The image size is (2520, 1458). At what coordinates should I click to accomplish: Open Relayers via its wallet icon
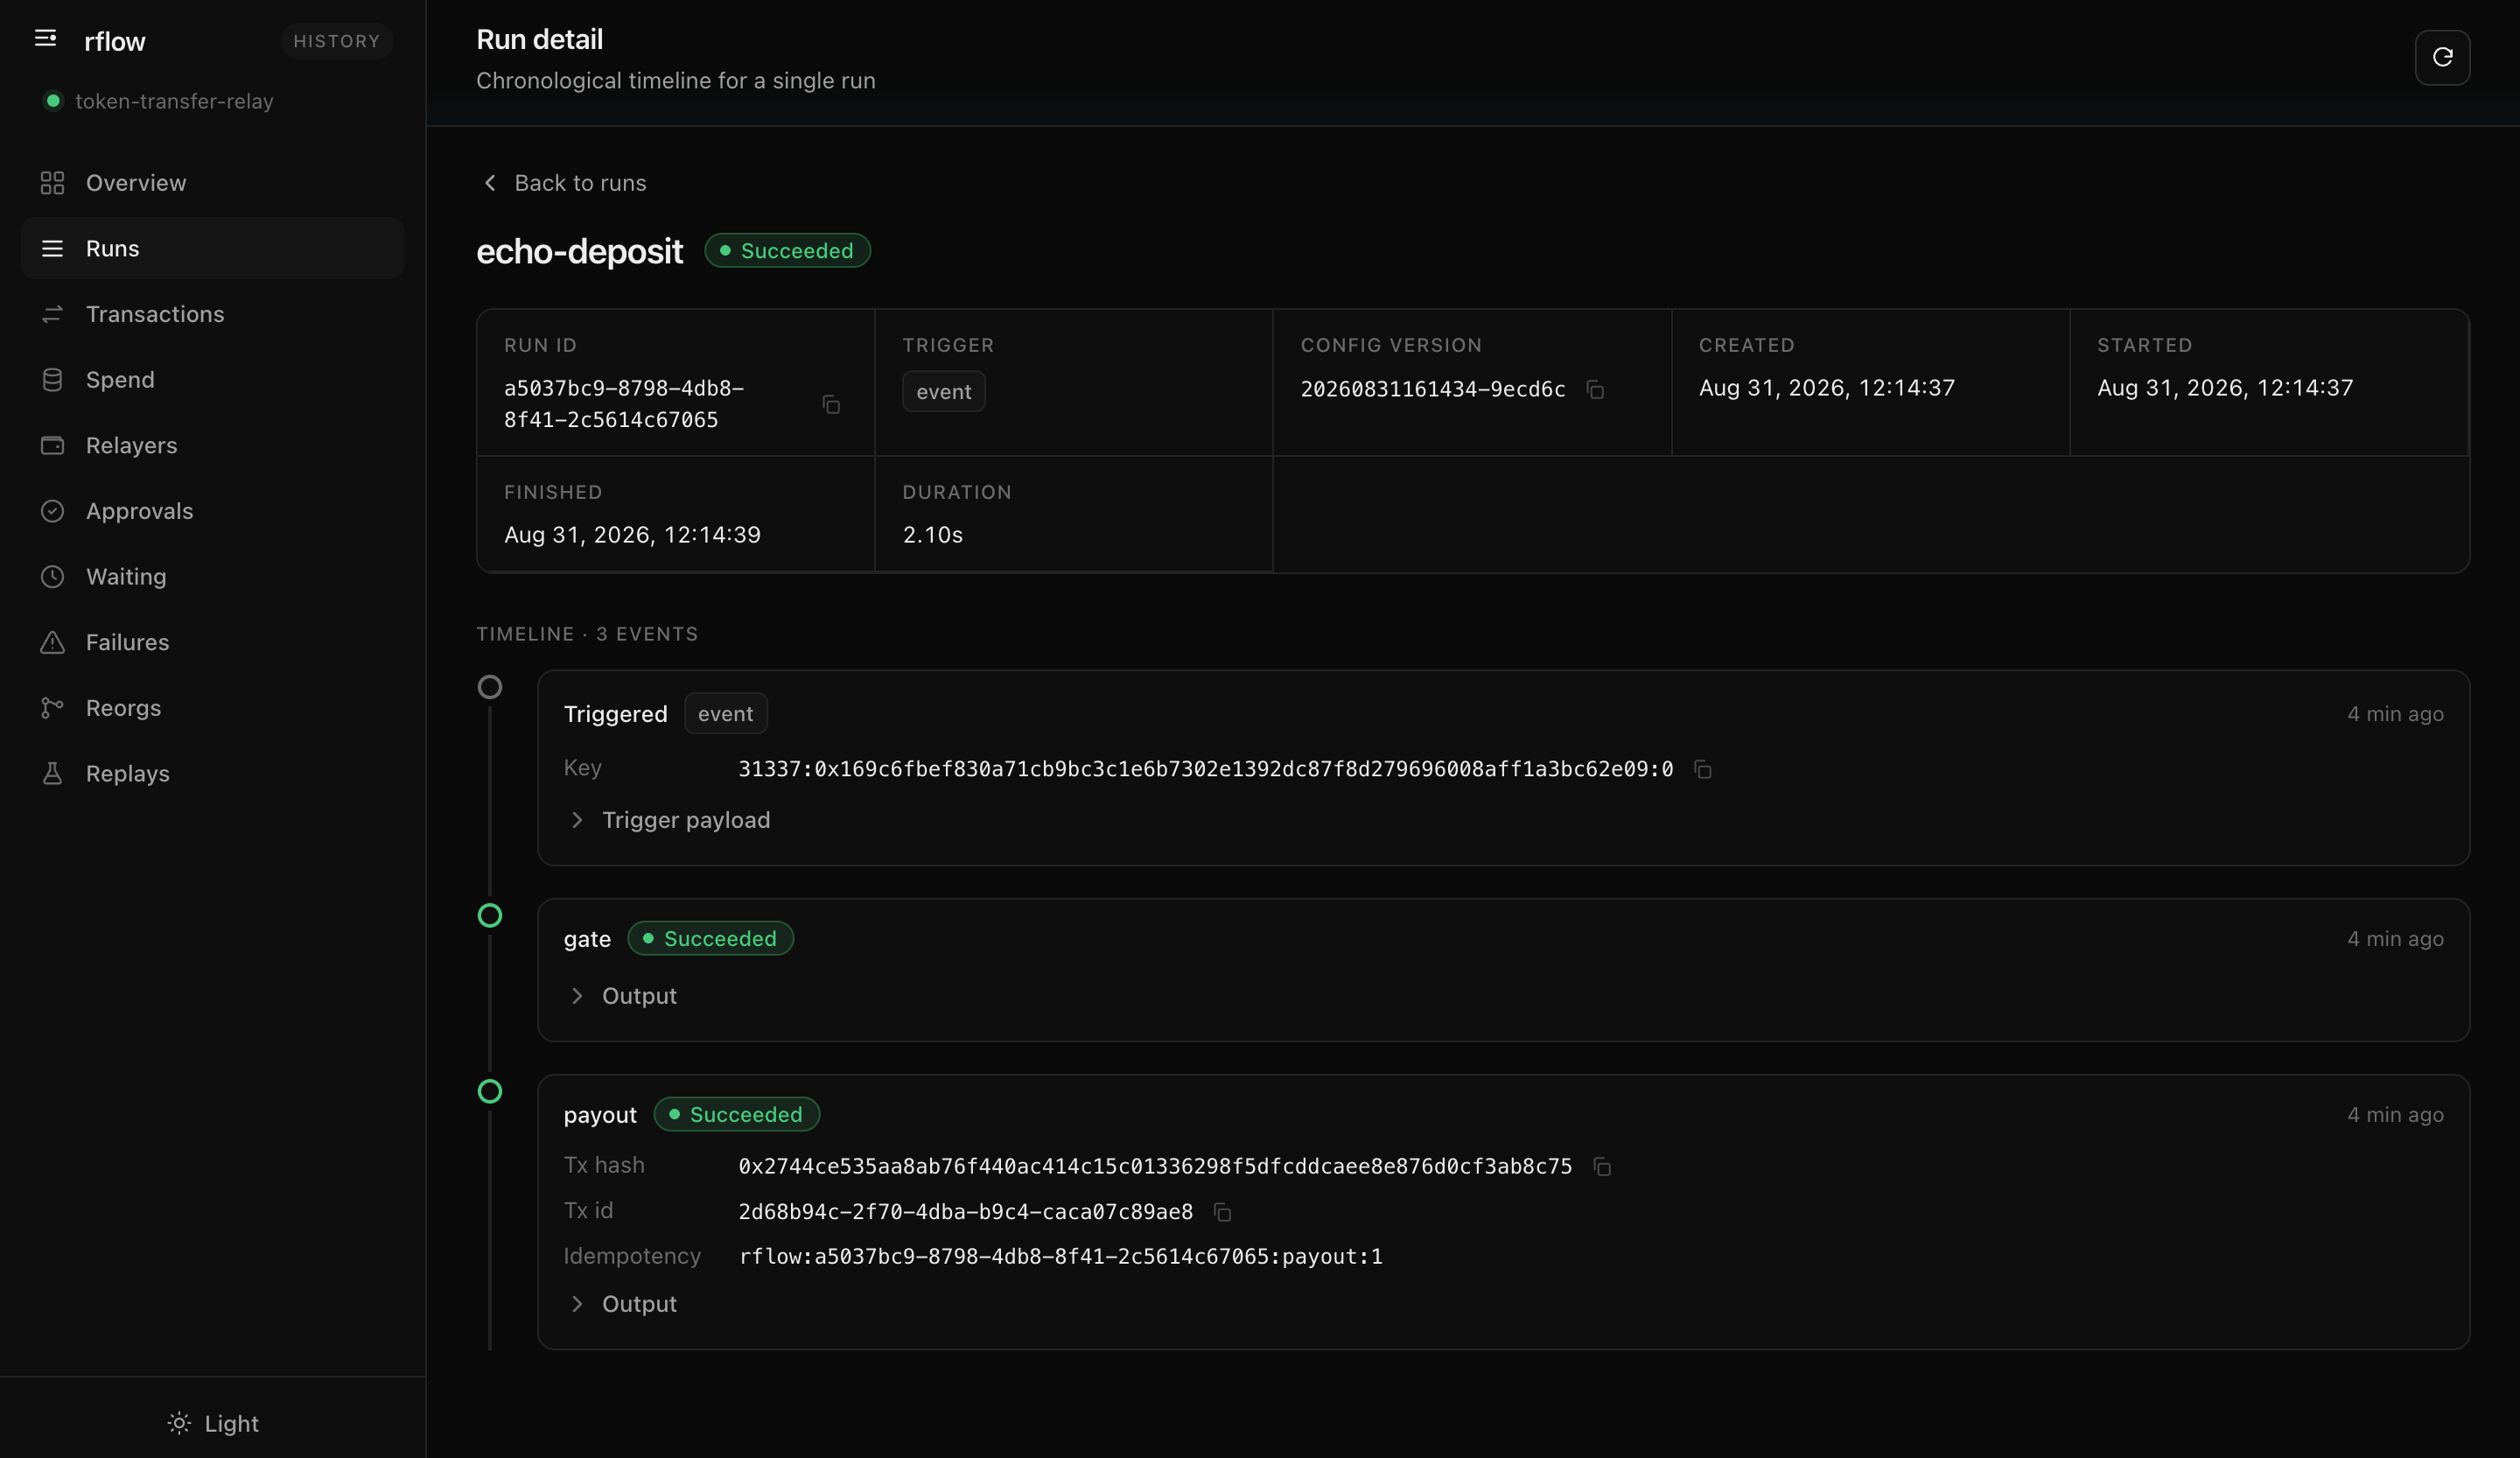click(x=52, y=445)
